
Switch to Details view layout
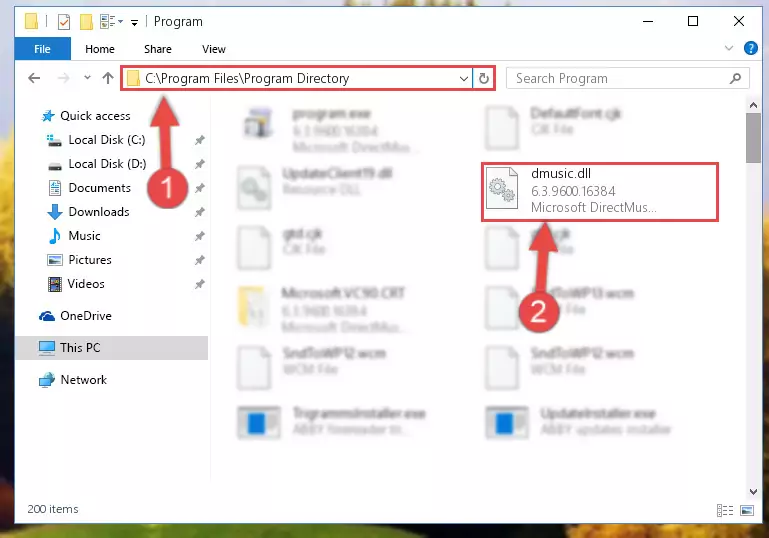[725, 511]
